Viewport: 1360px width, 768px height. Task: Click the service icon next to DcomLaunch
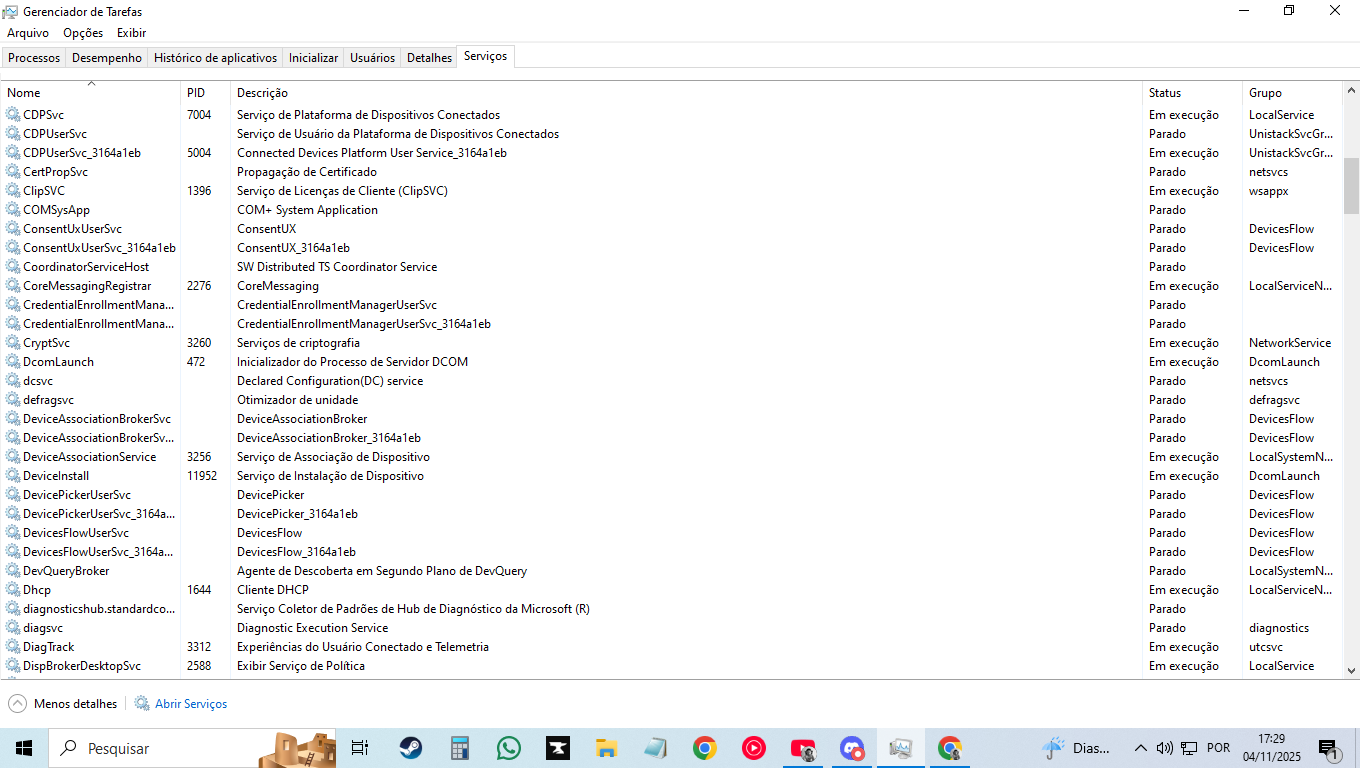[x=13, y=362]
